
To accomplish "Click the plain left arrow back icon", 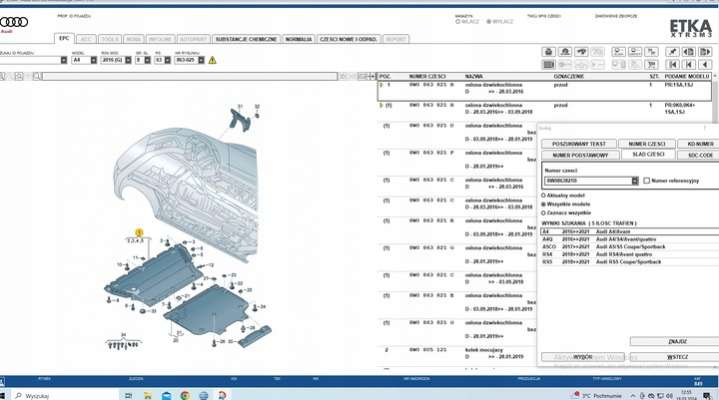I will point(705,65).
